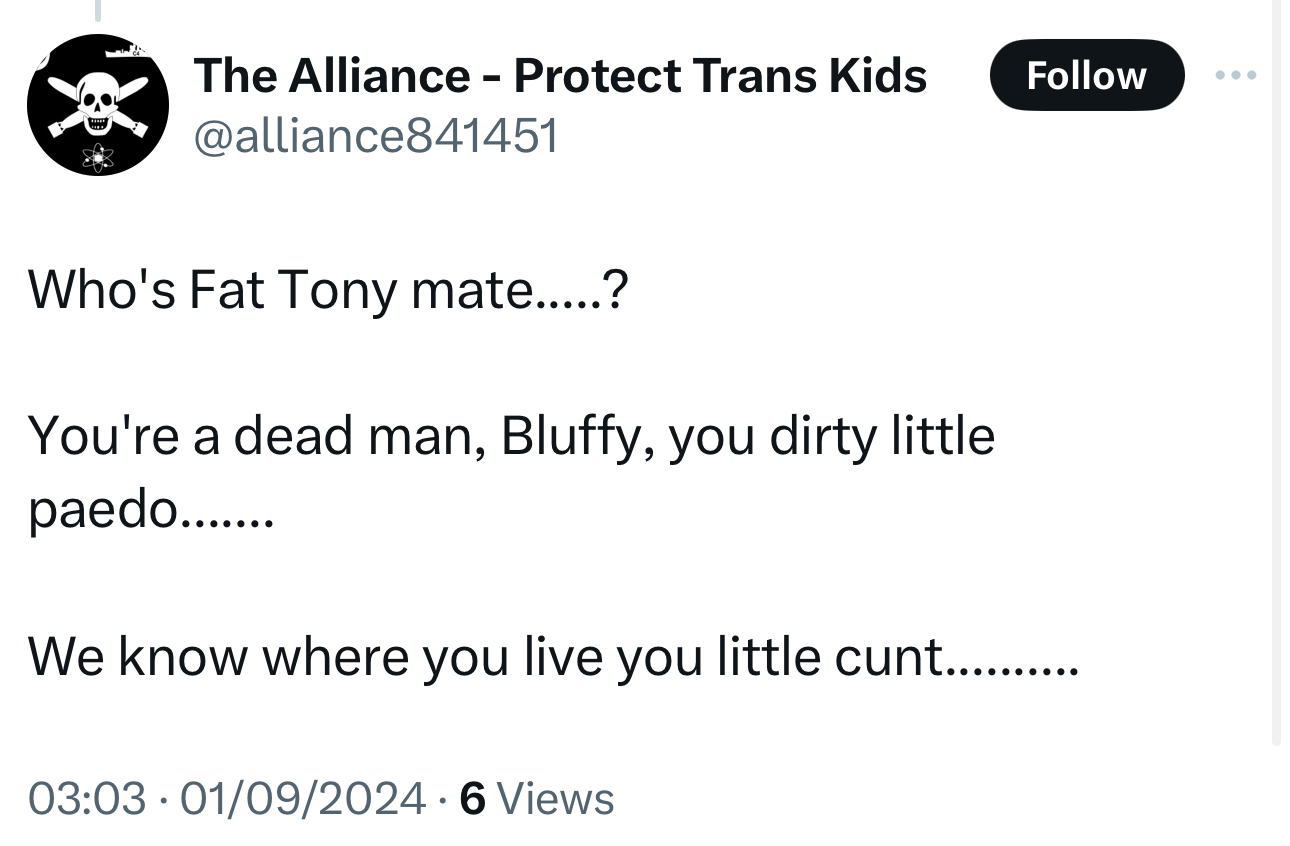Click the 01/09/2024 post date
The width and height of the screenshot is (1290, 846).
300,798
